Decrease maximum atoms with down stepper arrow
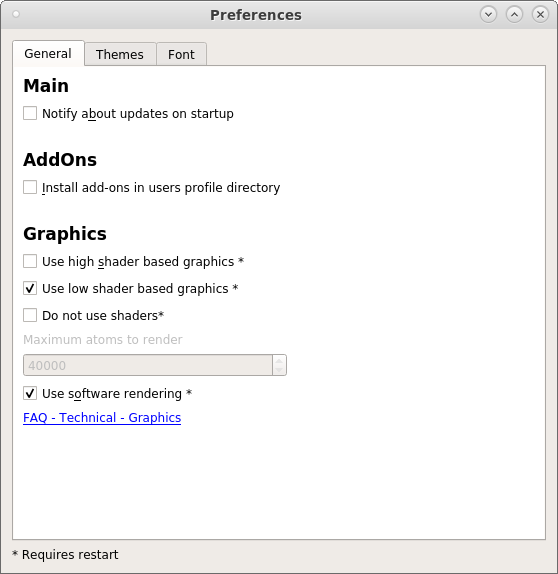 pyautogui.click(x=279, y=370)
